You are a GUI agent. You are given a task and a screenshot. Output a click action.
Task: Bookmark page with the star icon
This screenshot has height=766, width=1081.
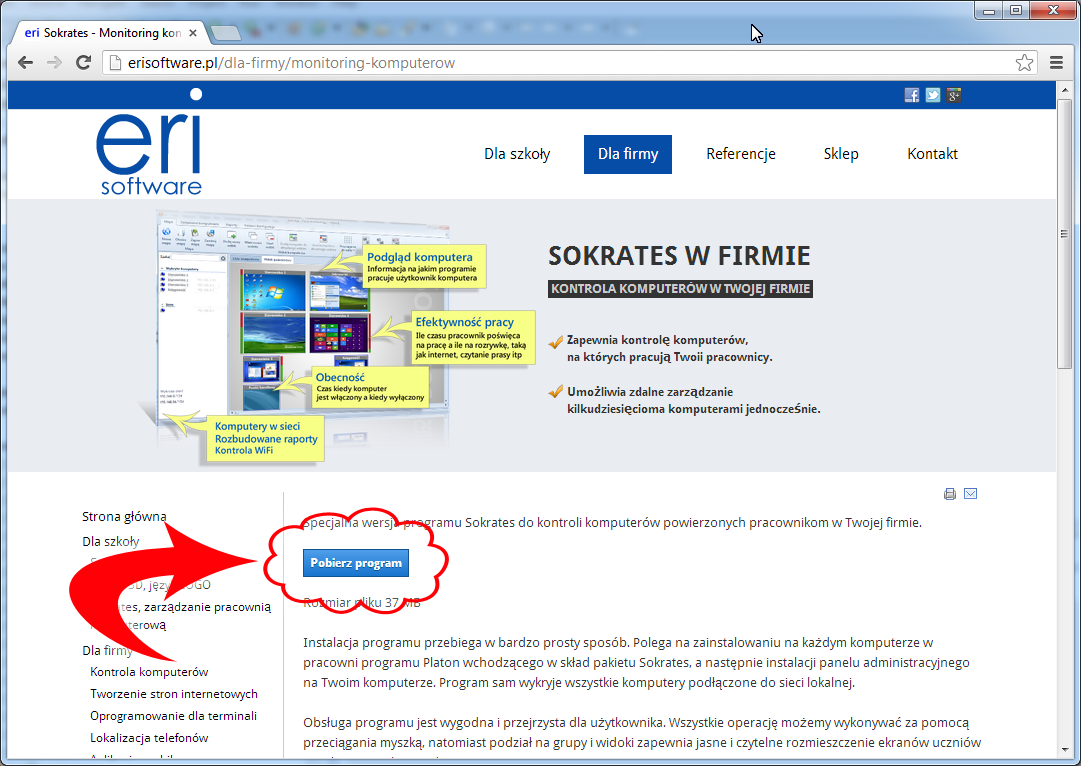click(1024, 63)
